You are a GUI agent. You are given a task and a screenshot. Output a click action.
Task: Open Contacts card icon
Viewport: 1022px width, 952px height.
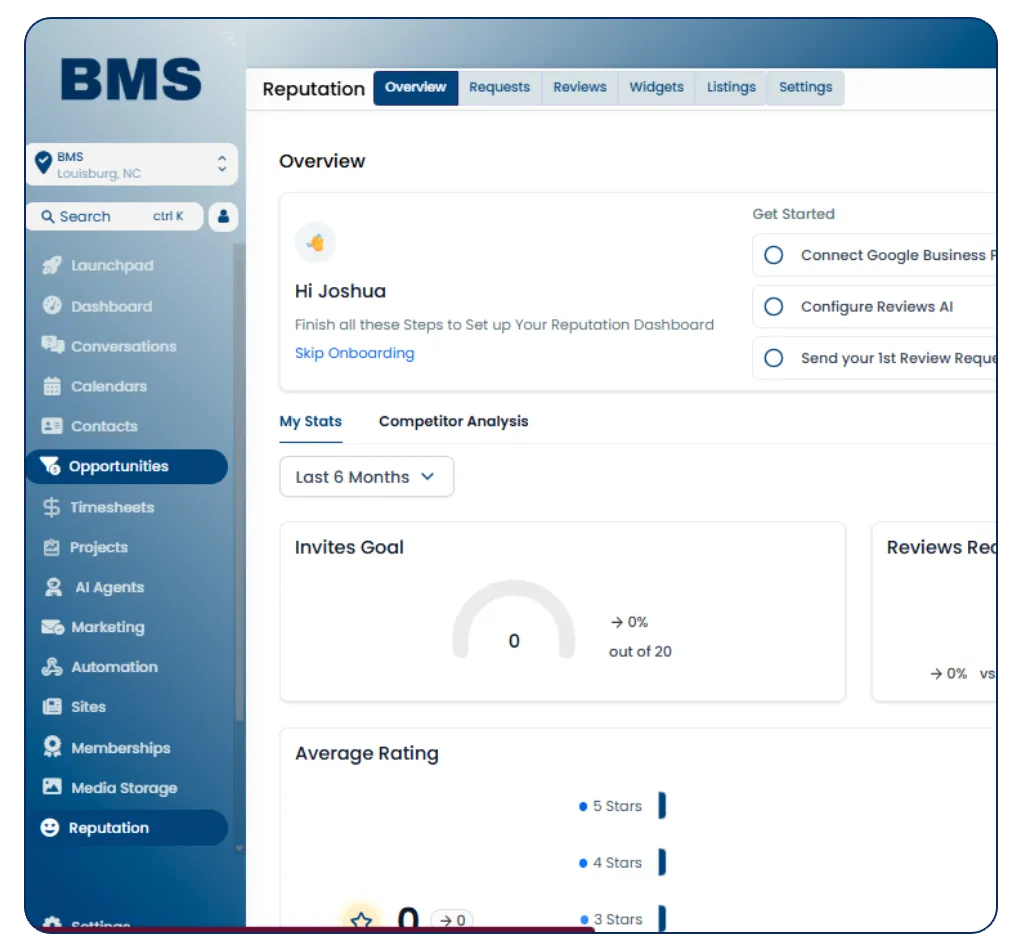(52, 426)
